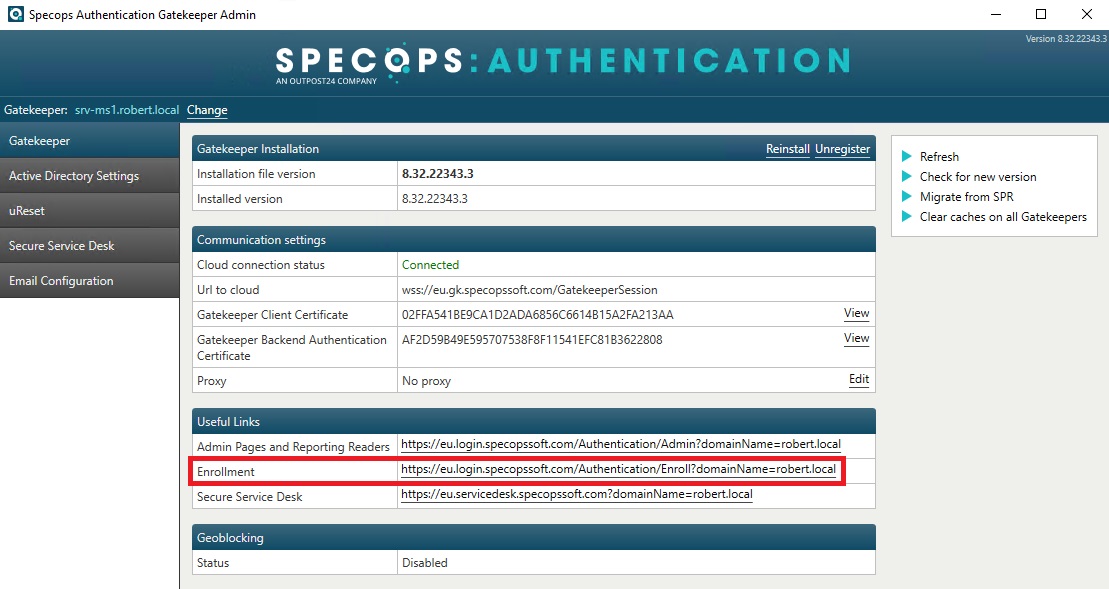Click the Refresh action text
This screenshot has height=589, width=1109.
939,157
